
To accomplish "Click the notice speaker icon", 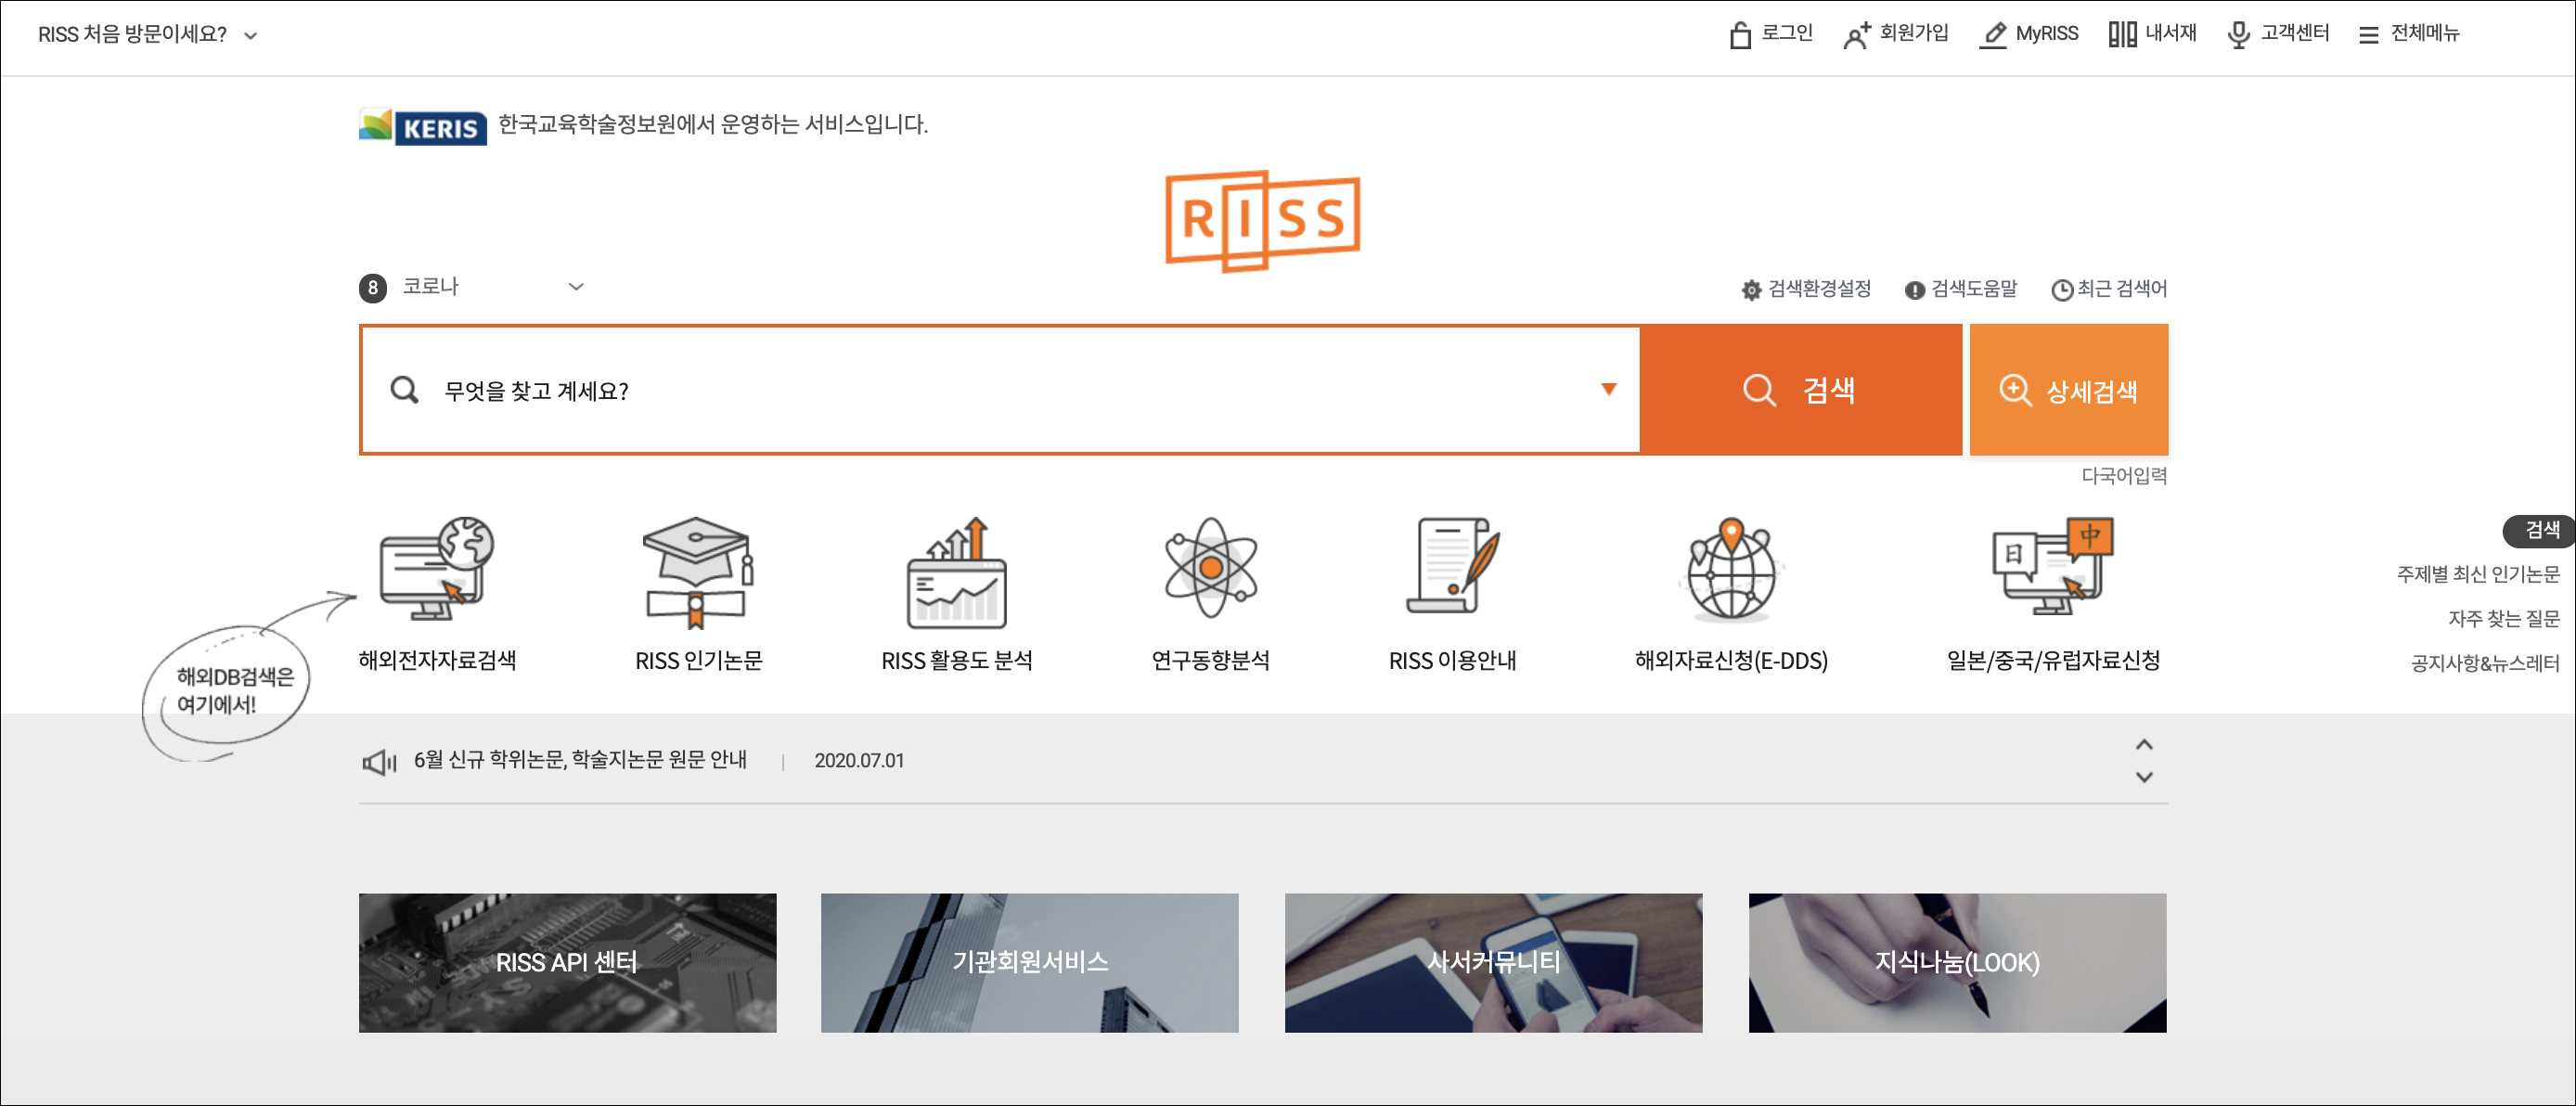I will pos(379,763).
